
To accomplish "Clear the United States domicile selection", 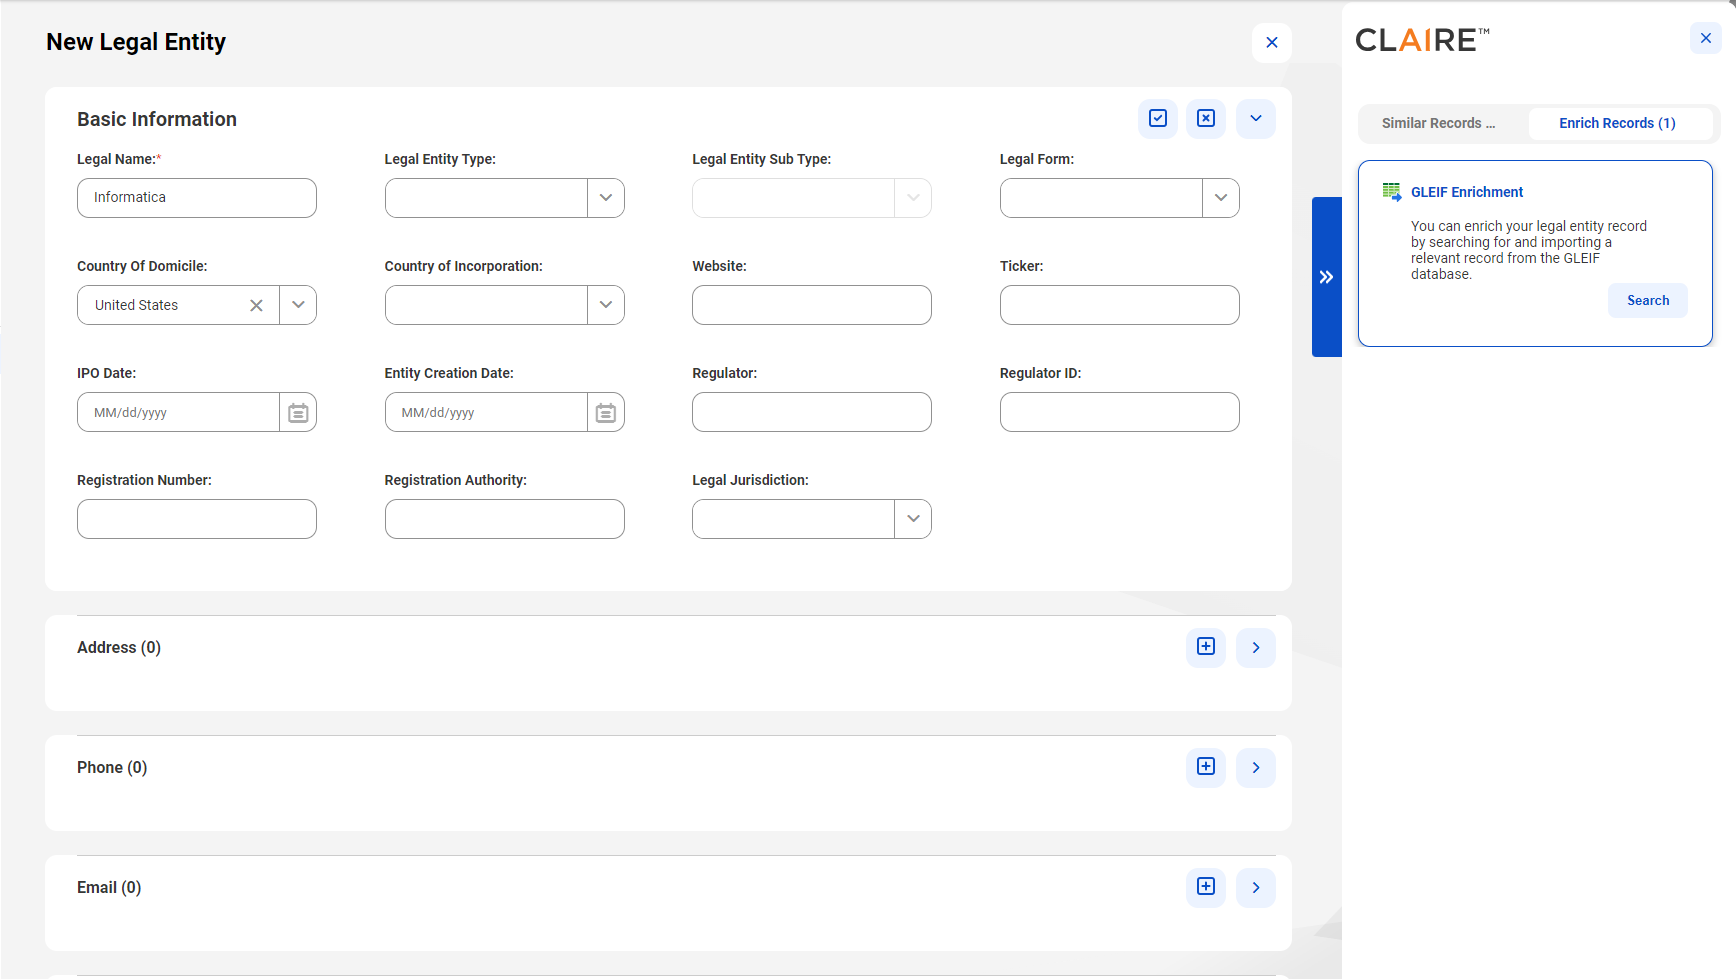I will [256, 306].
